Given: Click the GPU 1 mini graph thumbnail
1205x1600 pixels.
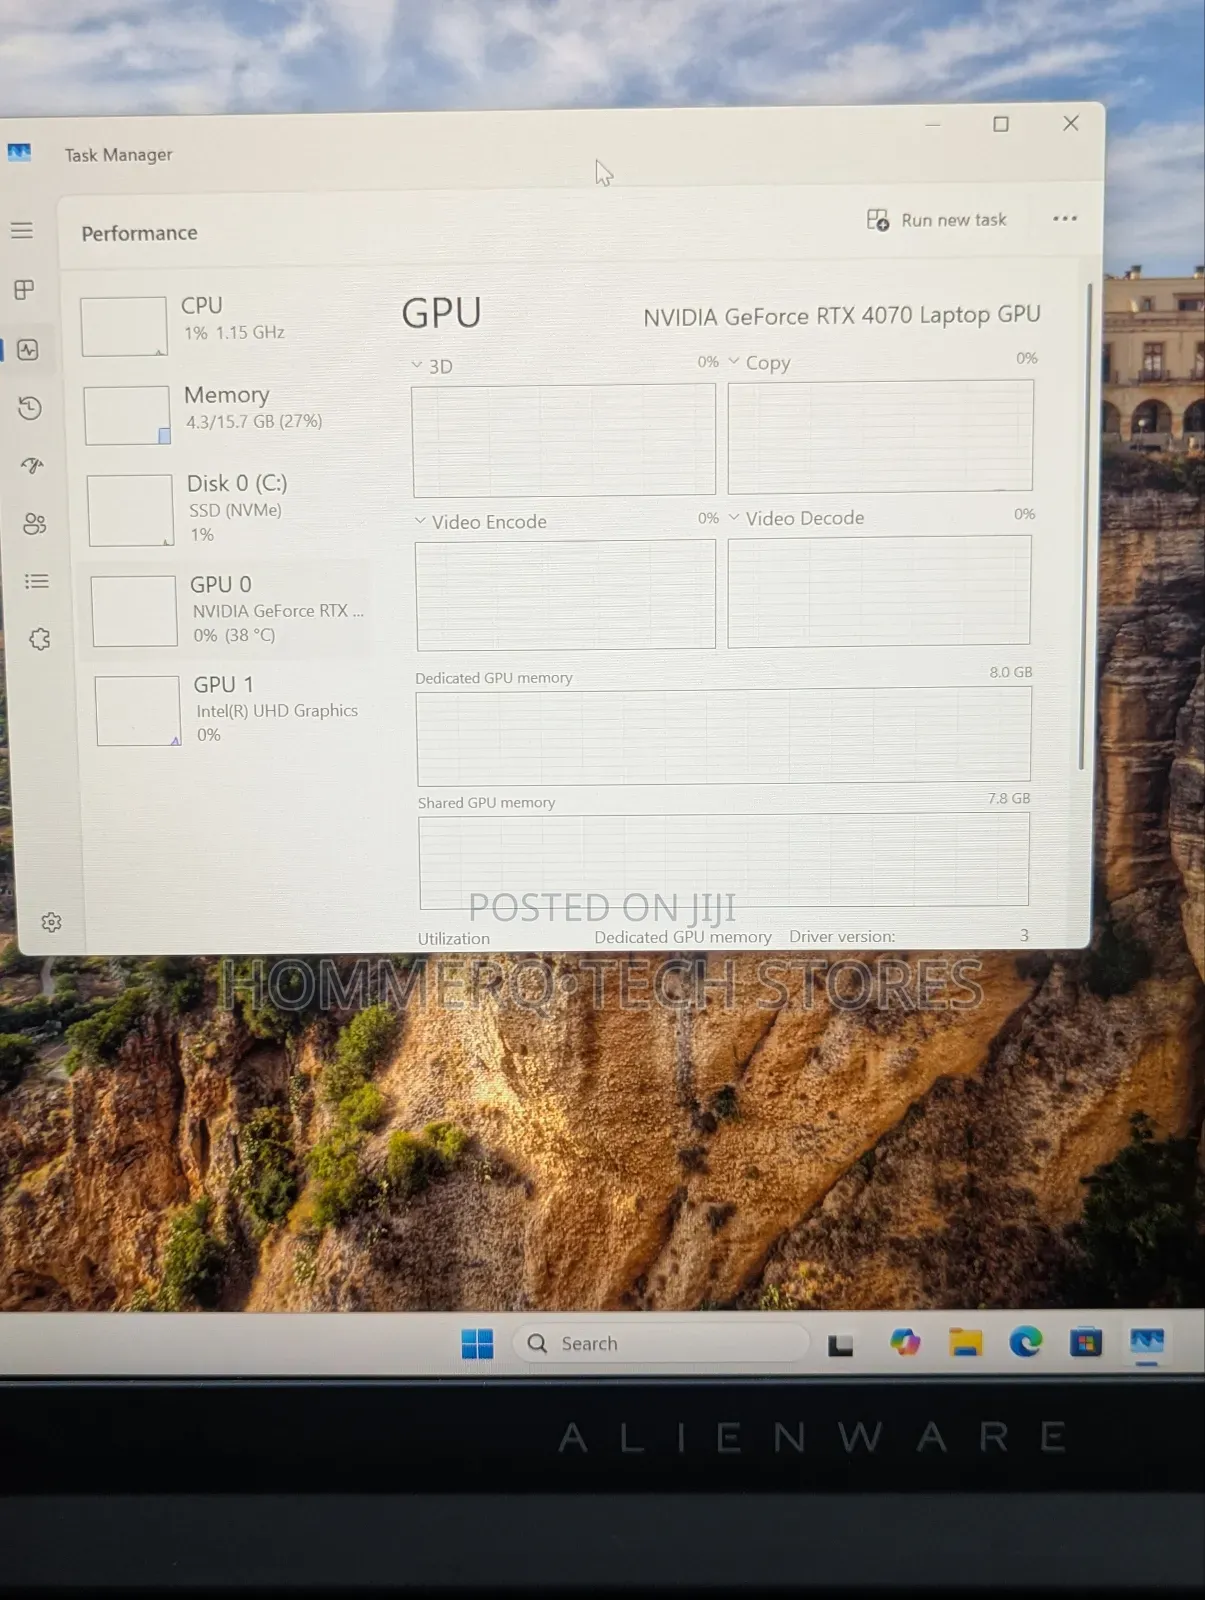Looking at the screenshot, I should tap(138, 711).
